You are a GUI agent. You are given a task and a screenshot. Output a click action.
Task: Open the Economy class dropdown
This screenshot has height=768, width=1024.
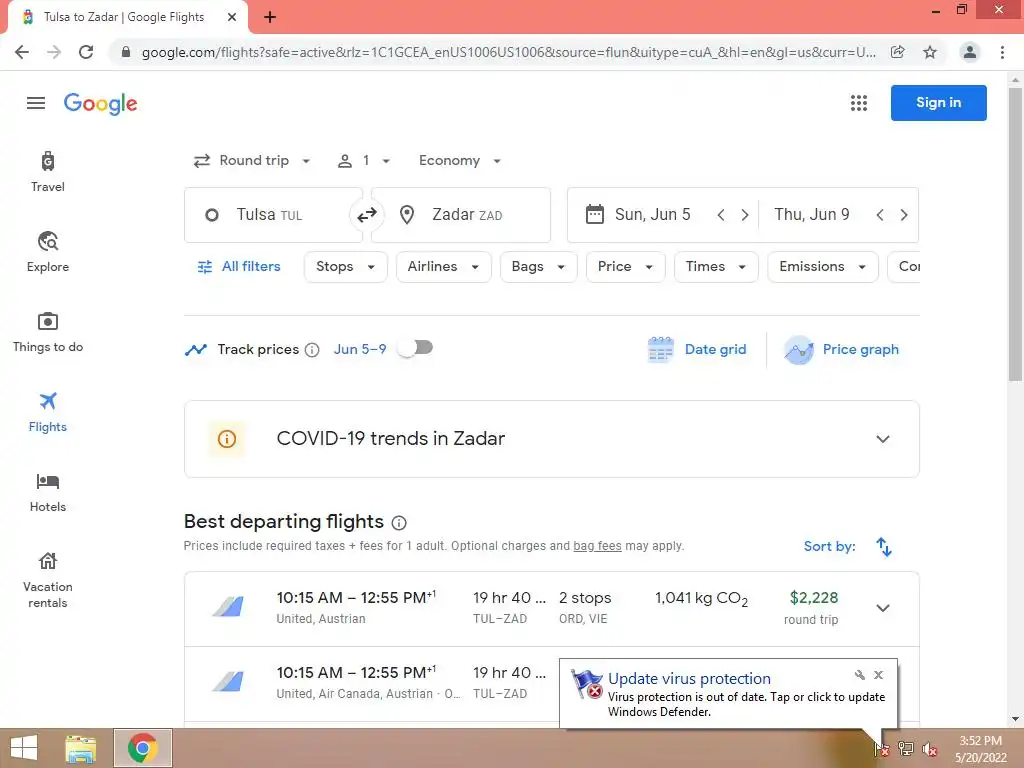pyautogui.click(x=460, y=161)
